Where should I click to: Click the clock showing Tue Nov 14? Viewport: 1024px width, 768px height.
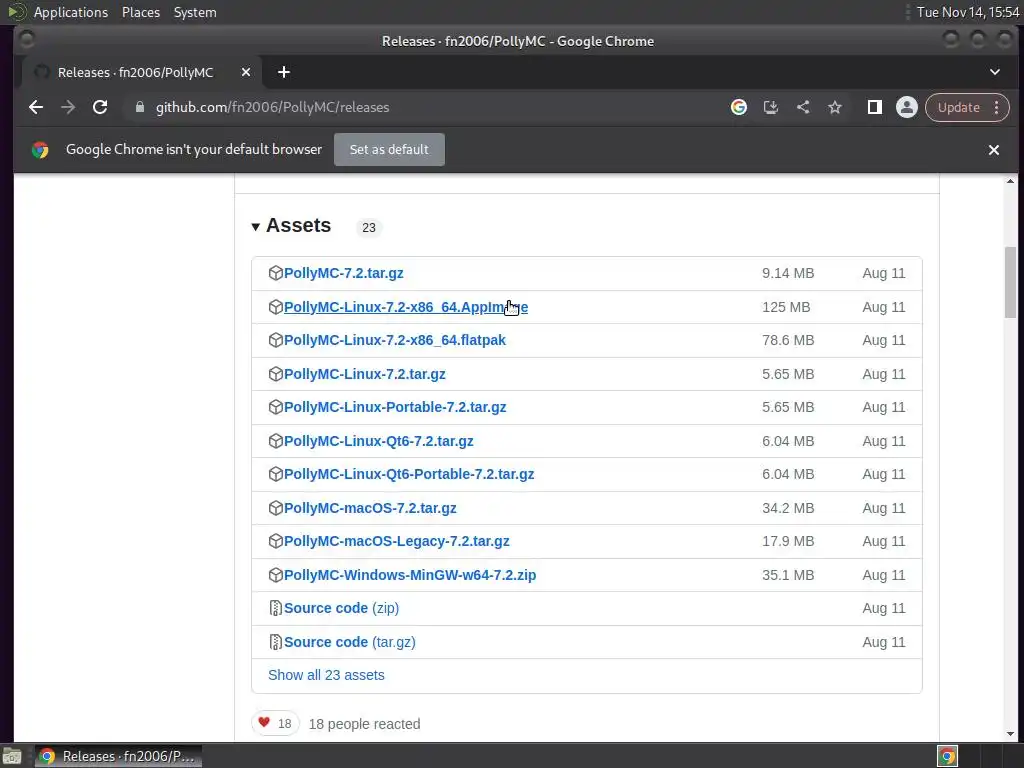point(968,12)
